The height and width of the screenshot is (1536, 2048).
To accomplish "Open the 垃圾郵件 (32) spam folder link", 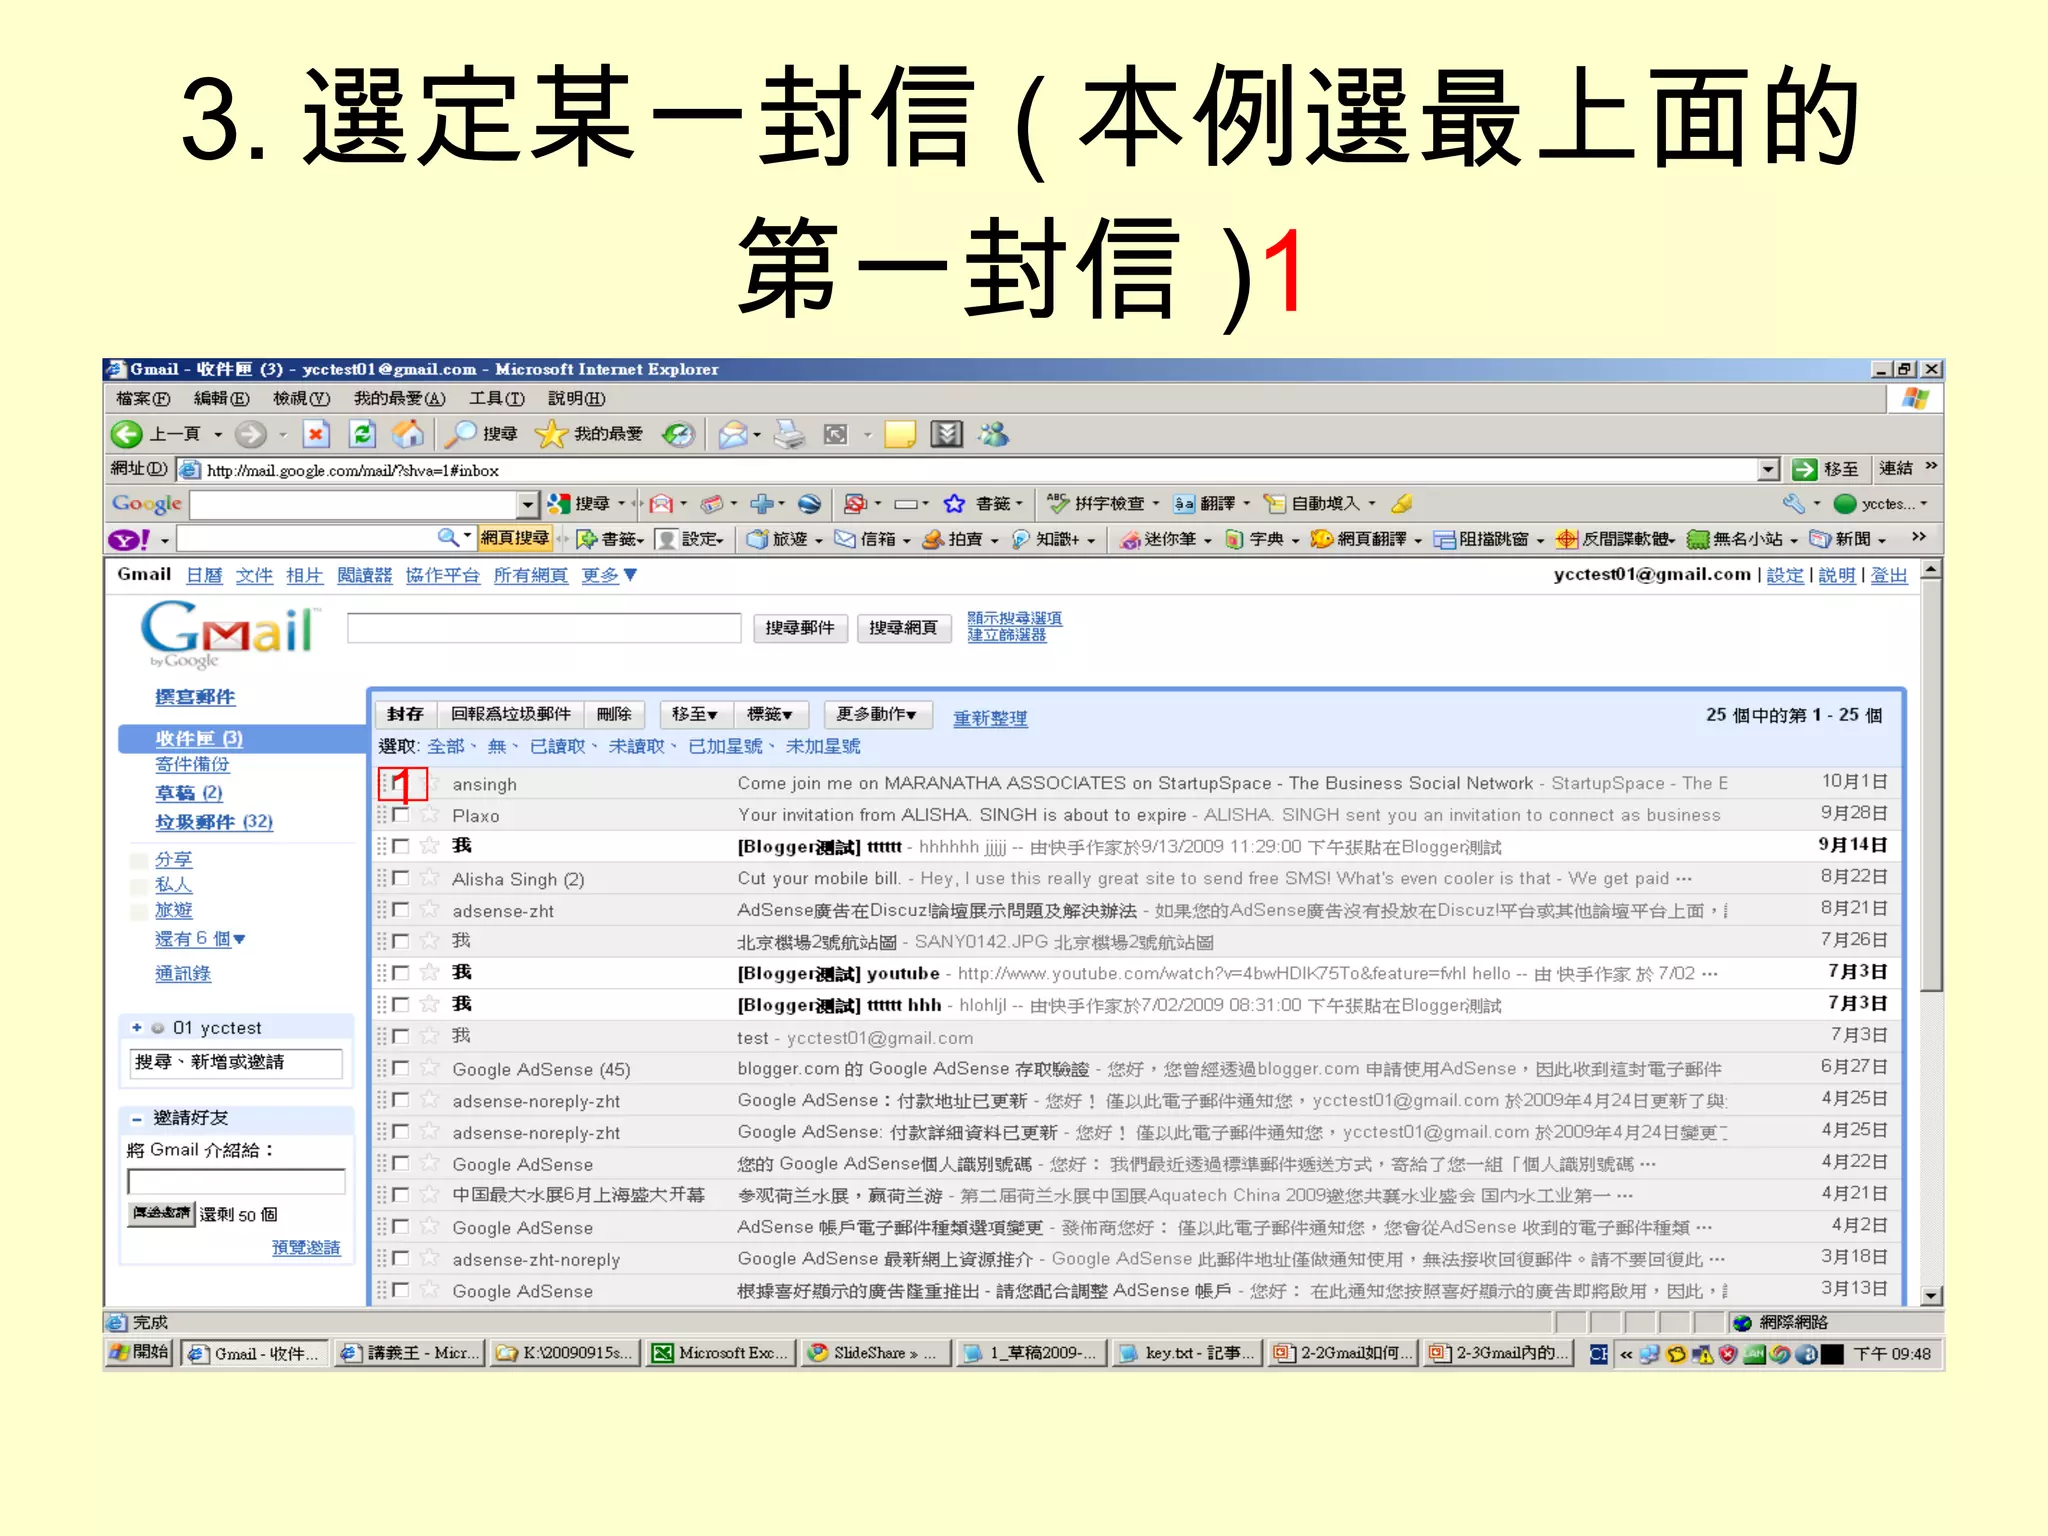I will click(214, 822).
